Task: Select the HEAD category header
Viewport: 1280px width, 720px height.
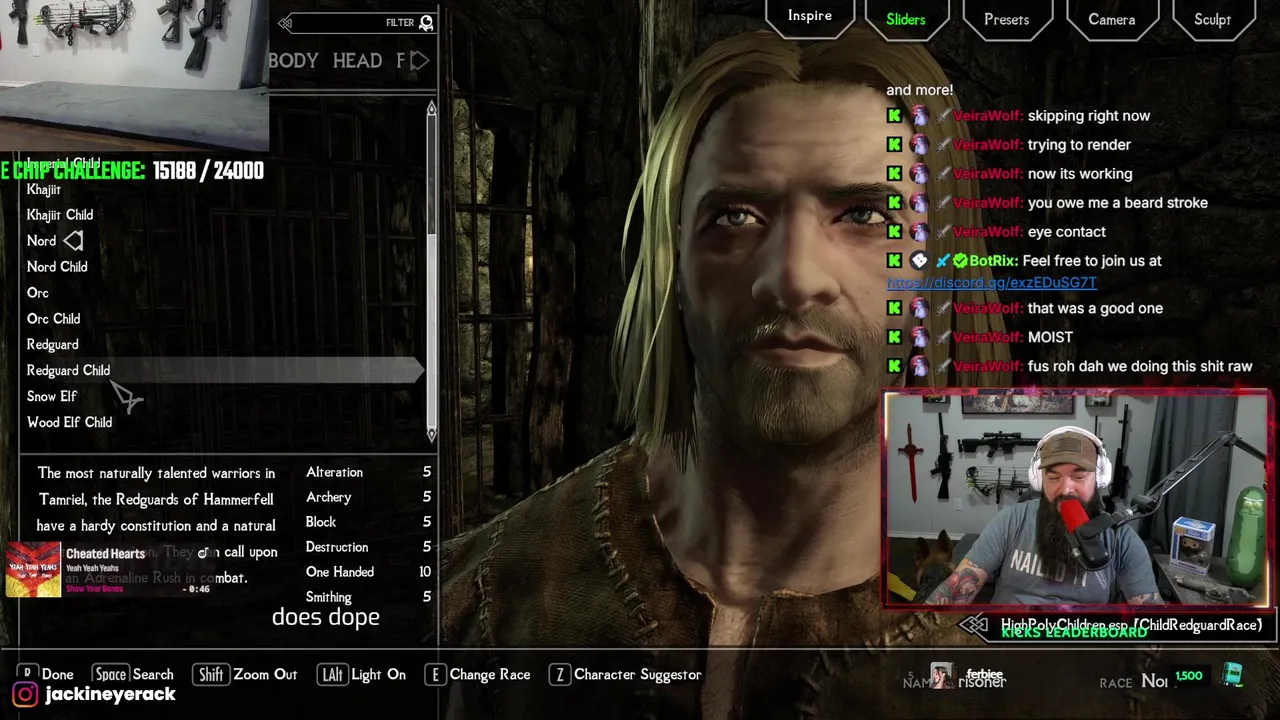Action: tap(357, 61)
